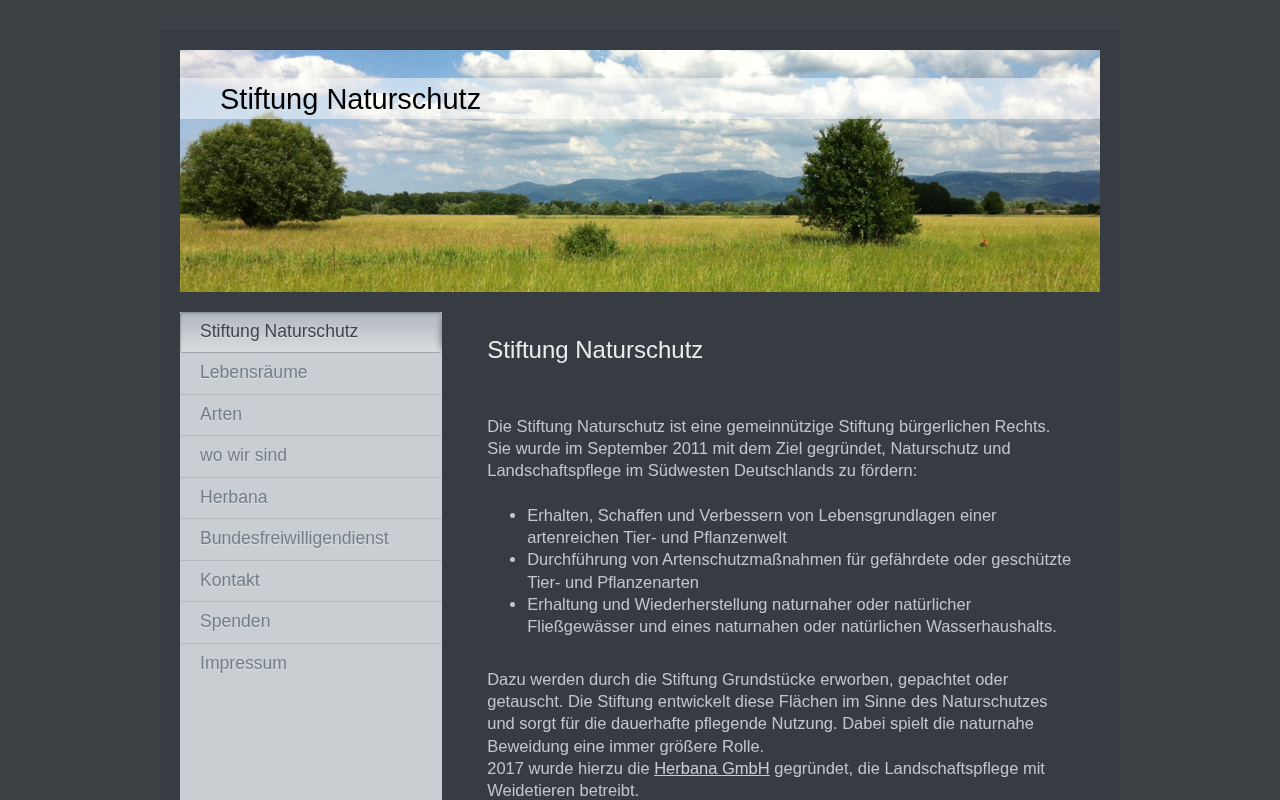Click the bullet about Erhalten, Schaffen und Verbessern
Screen dimensions: 1280x800
[x=762, y=526]
